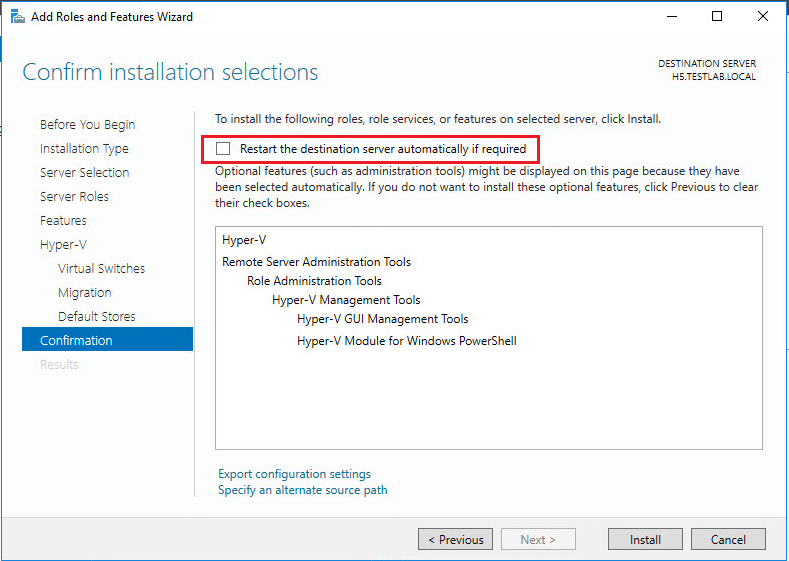Image resolution: width=789 pixels, height=561 pixels.
Task: Cancel the wizard
Action: tap(728, 539)
